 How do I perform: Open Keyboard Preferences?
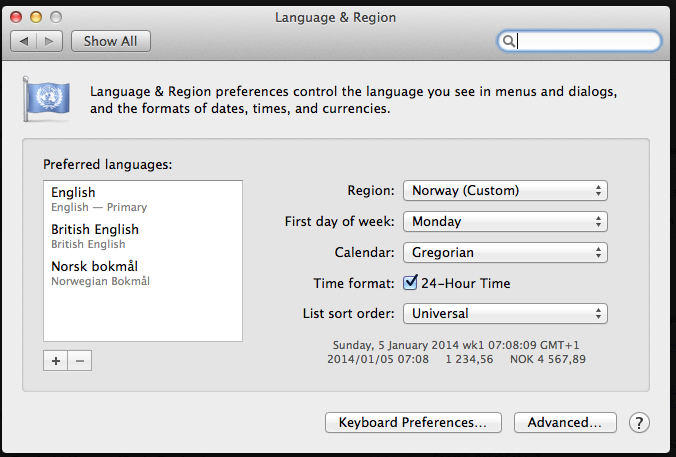click(413, 423)
